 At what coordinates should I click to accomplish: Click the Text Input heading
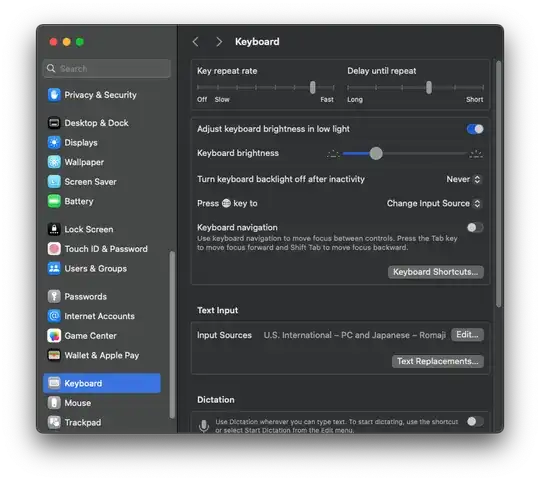coord(217,310)
